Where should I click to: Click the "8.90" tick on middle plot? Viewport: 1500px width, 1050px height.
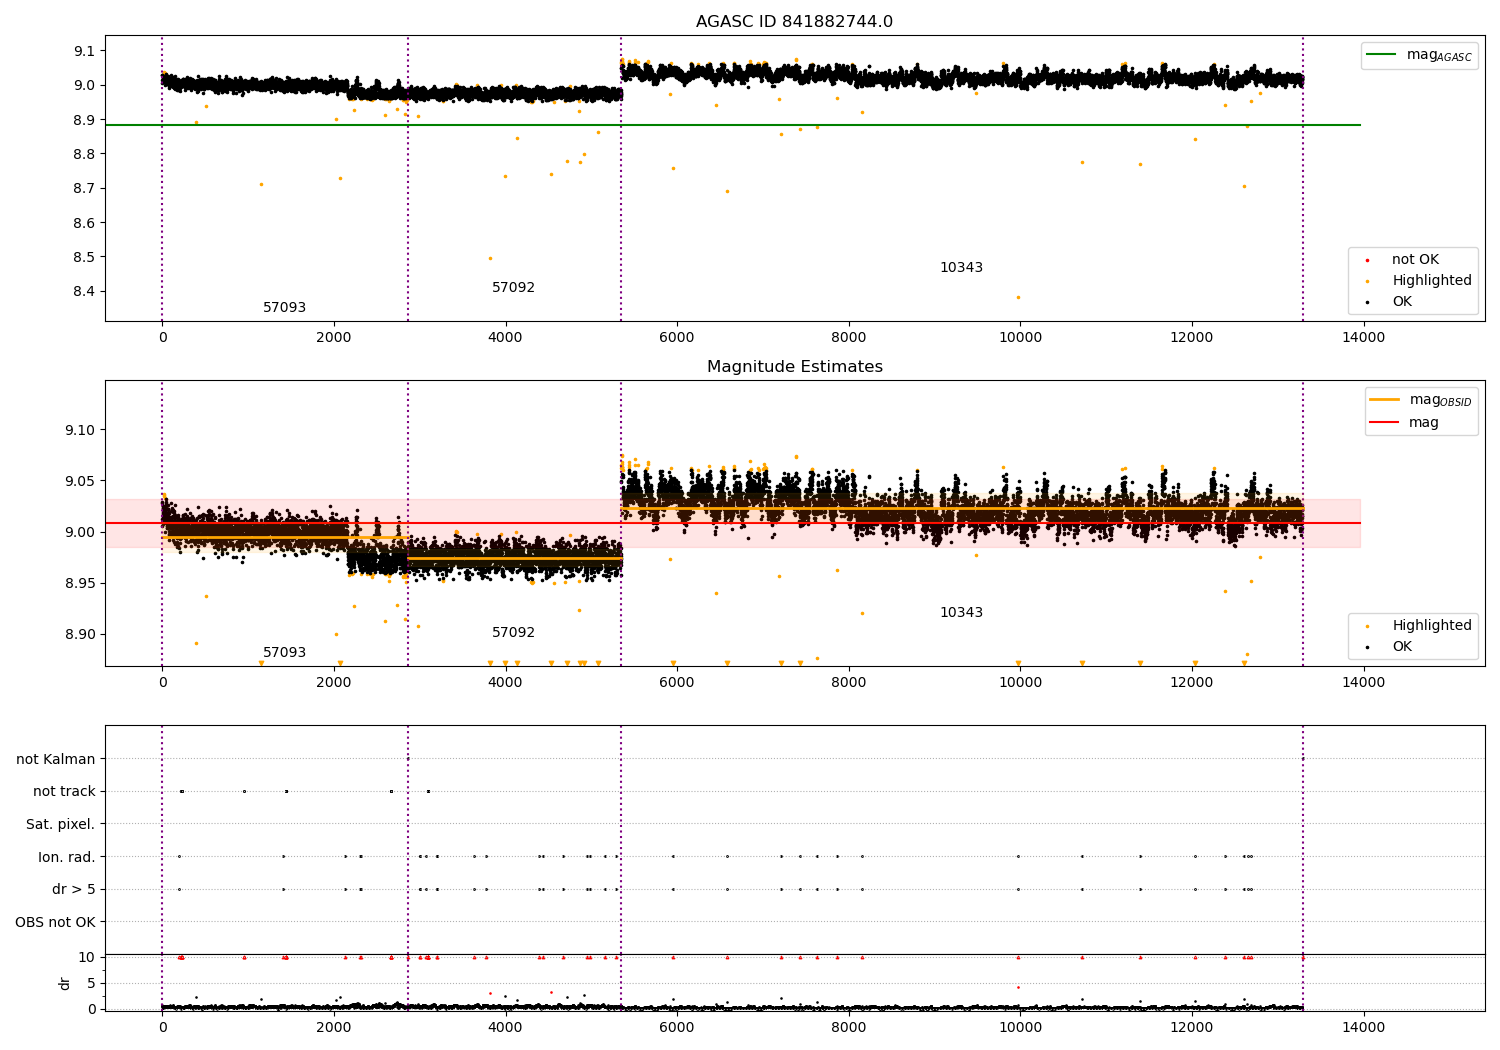click(81, 635)
